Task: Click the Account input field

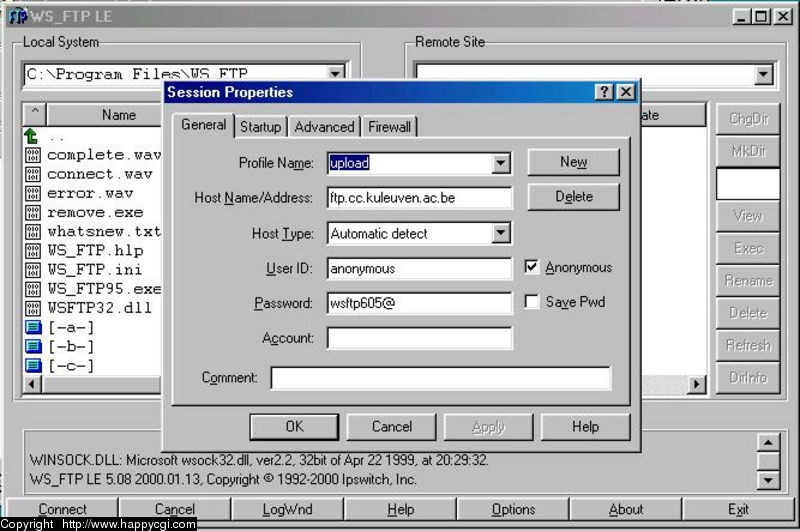Action: coord(419,338)
